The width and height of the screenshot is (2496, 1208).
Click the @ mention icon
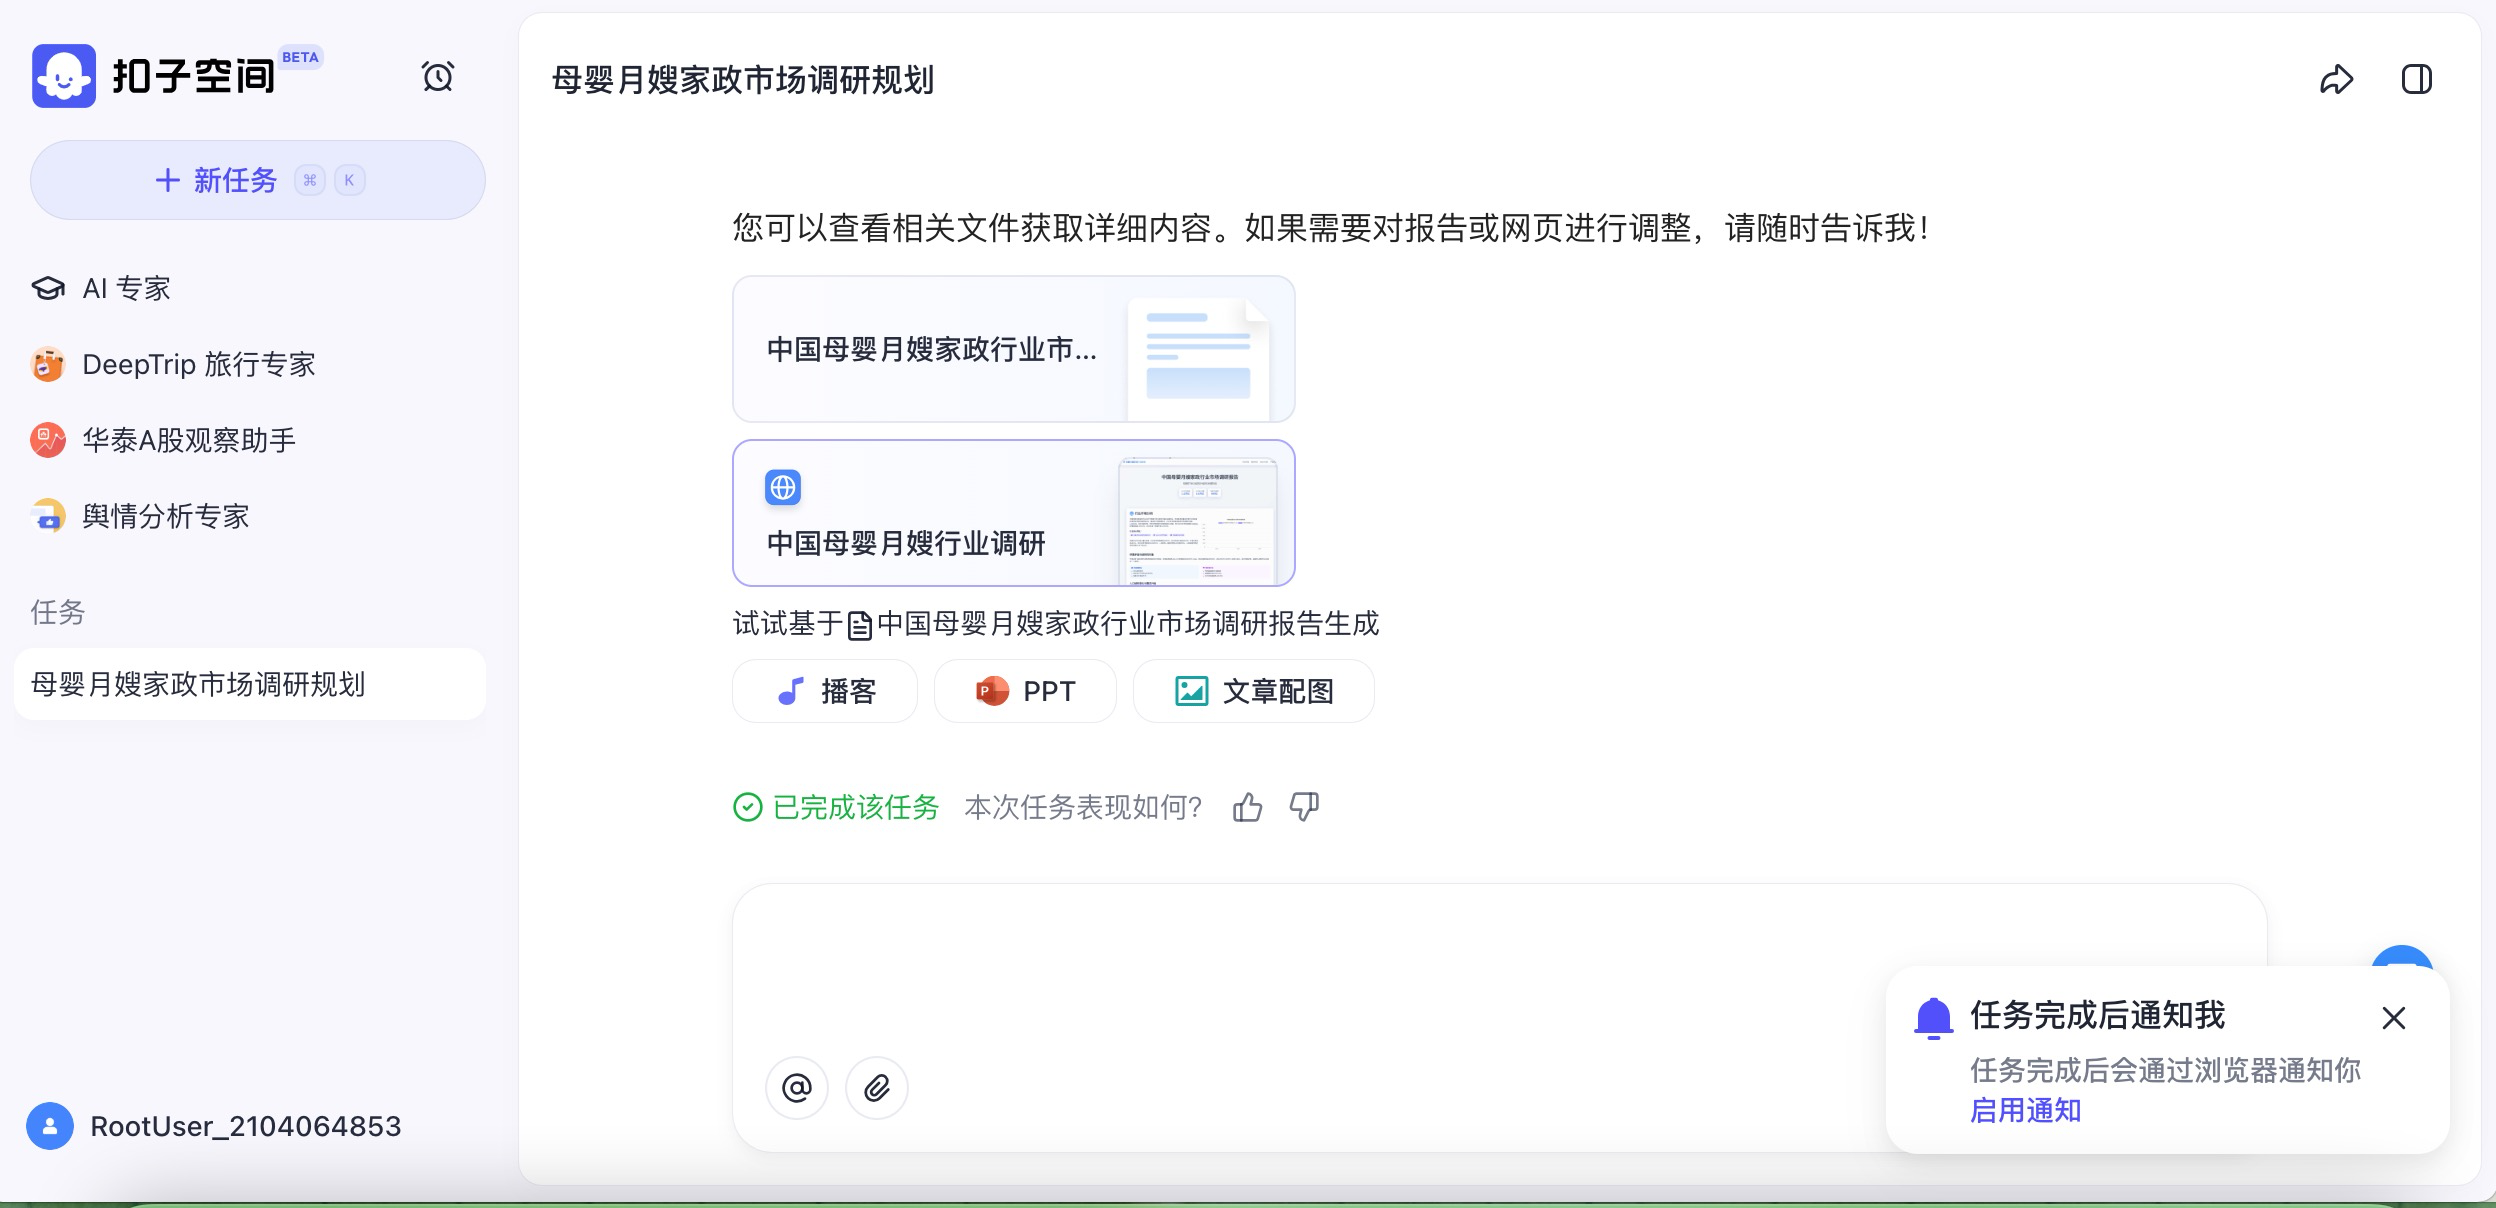pos(796,1088)
